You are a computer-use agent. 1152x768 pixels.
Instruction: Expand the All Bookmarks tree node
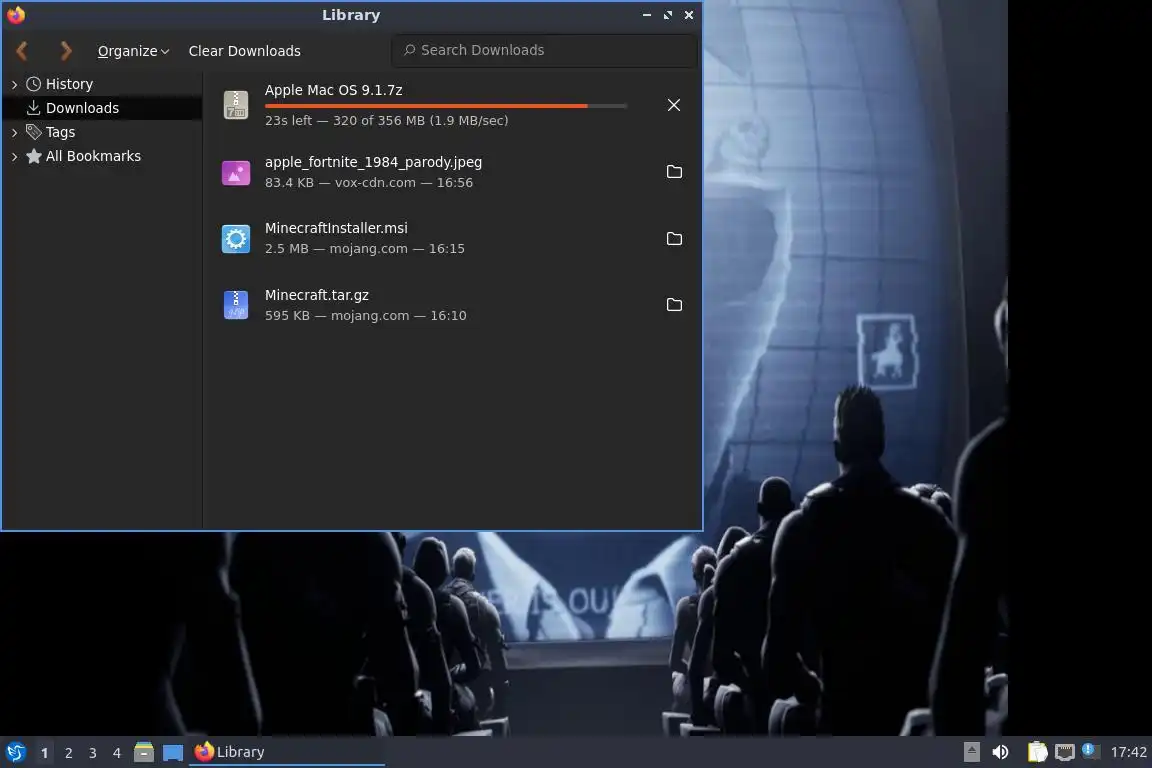(x=15, y=157)
